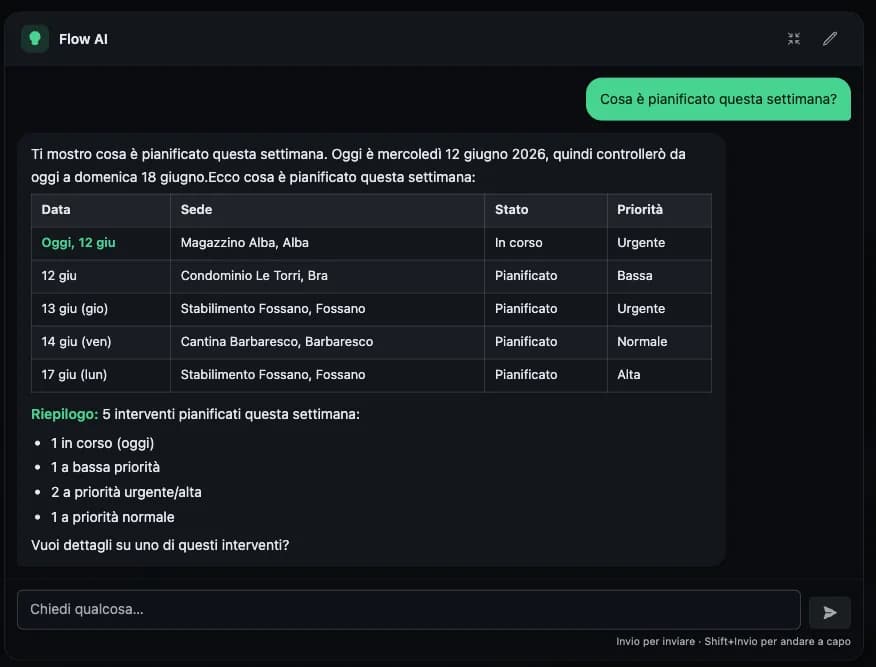
Task: Start a new chat with the pencil icon
Action: pos(830,39)
